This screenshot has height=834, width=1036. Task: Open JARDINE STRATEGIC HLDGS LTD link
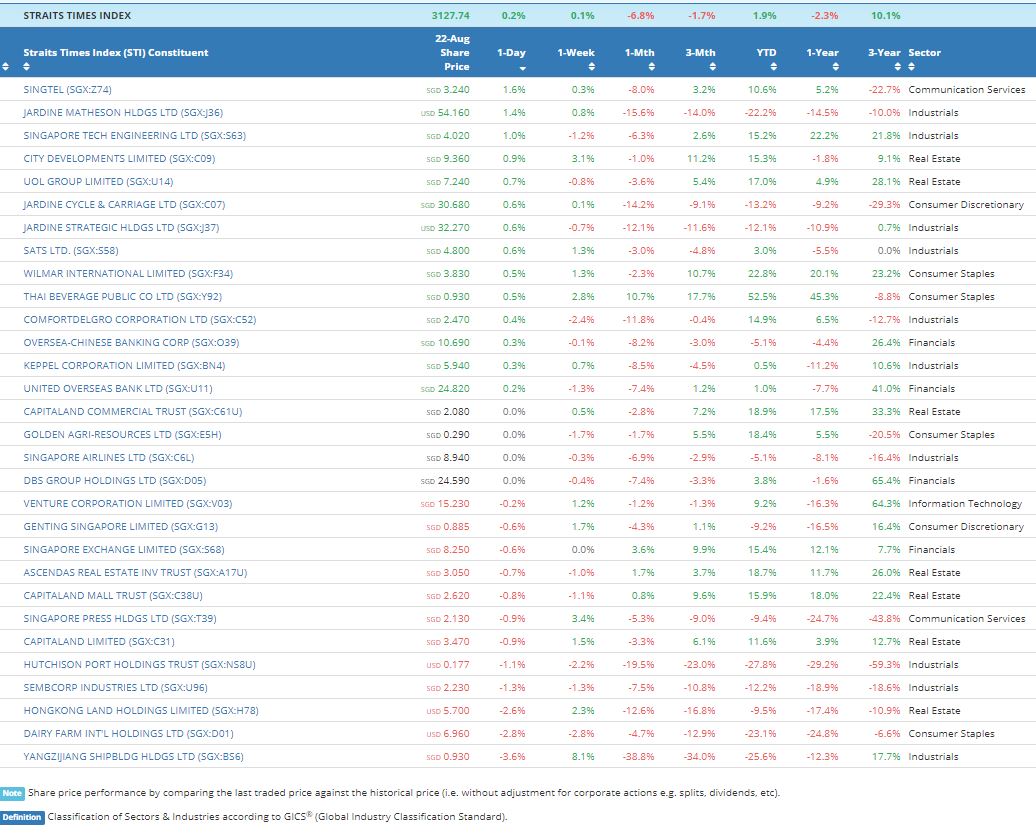click(121, 227)
